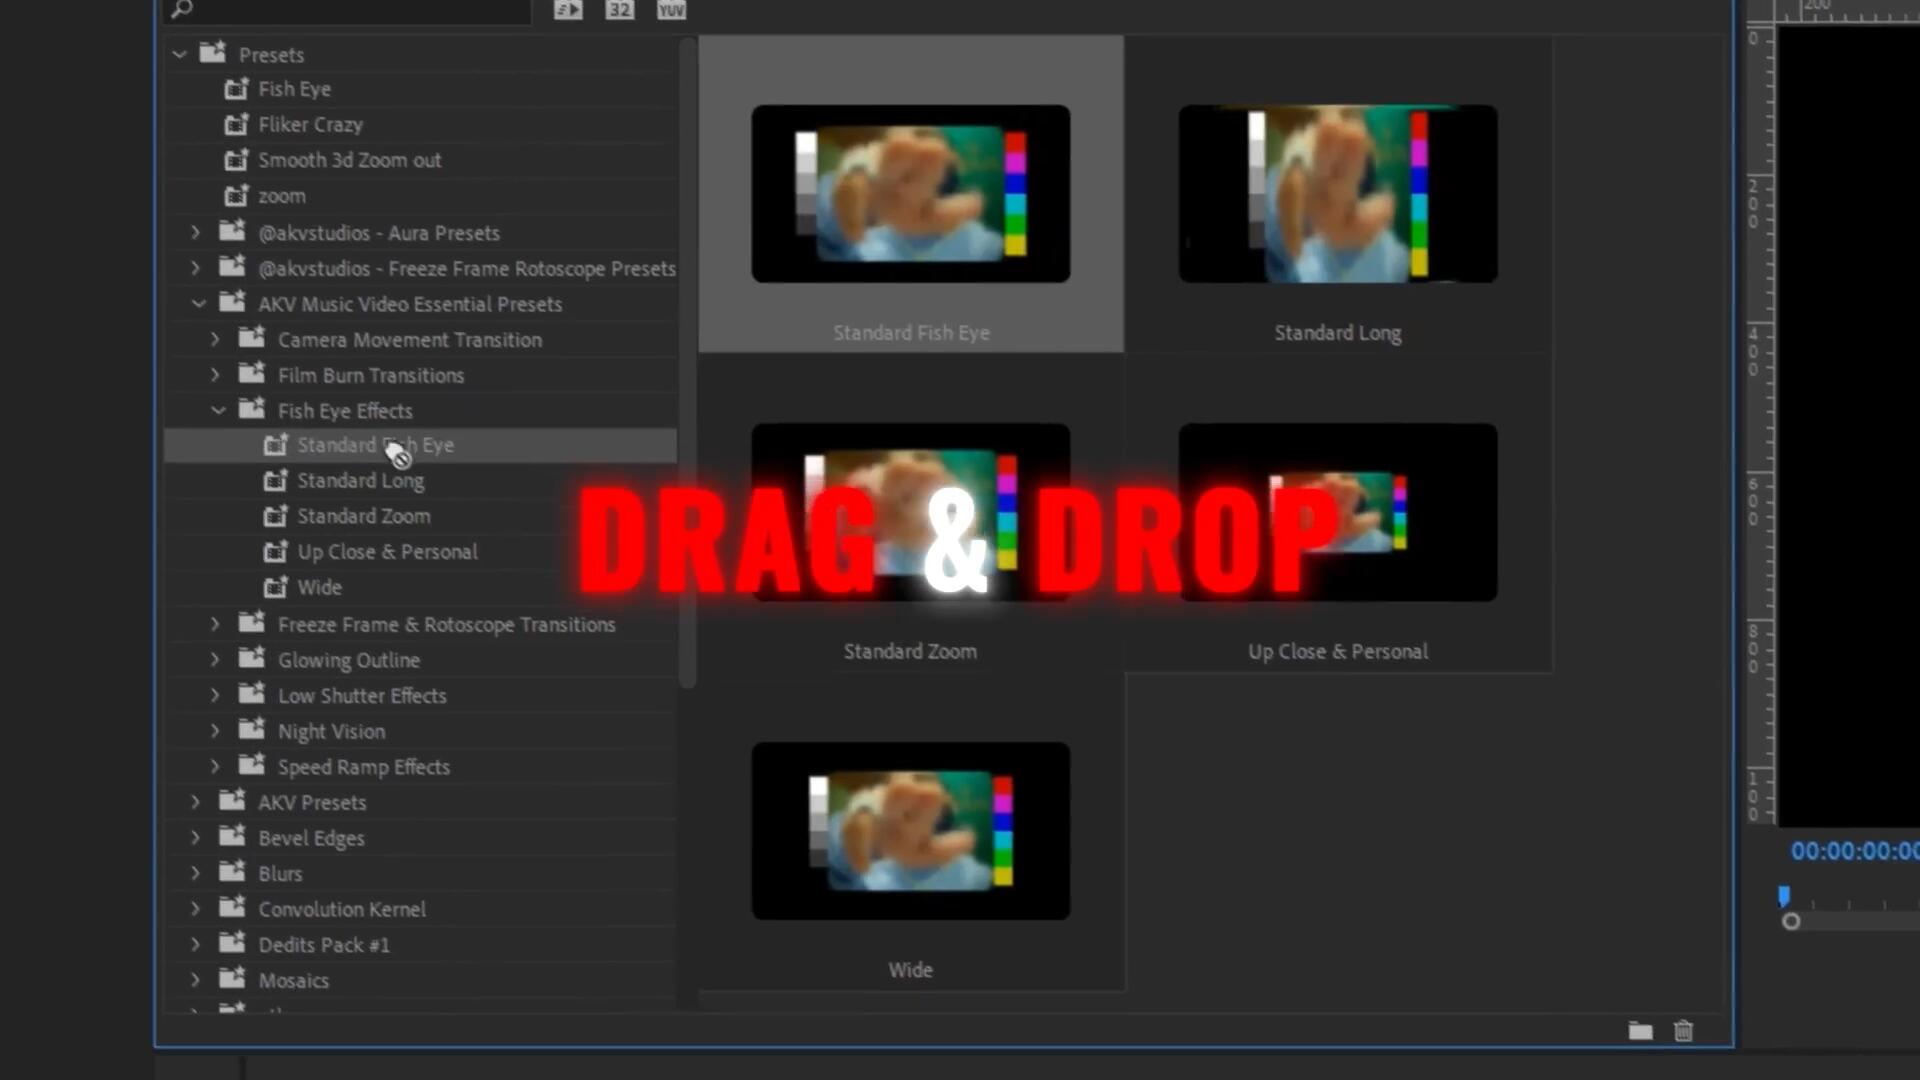Select the YUV color space icon
This screenshot has height=1080, width=1920.
tap(671, 11)
